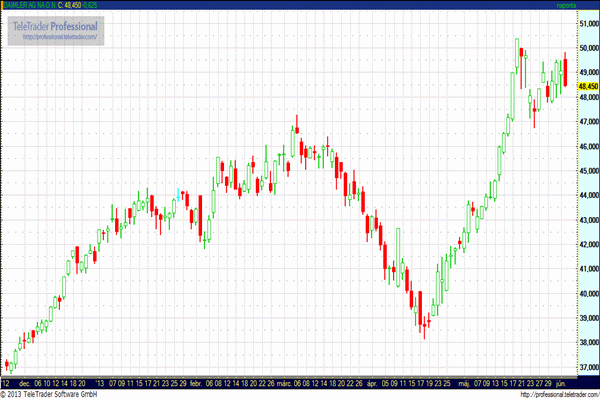The width and height of the screenshot is (600, 400).
Task: Click the 'jún.' month label on time axis
Action: click(x=562, y=382)
